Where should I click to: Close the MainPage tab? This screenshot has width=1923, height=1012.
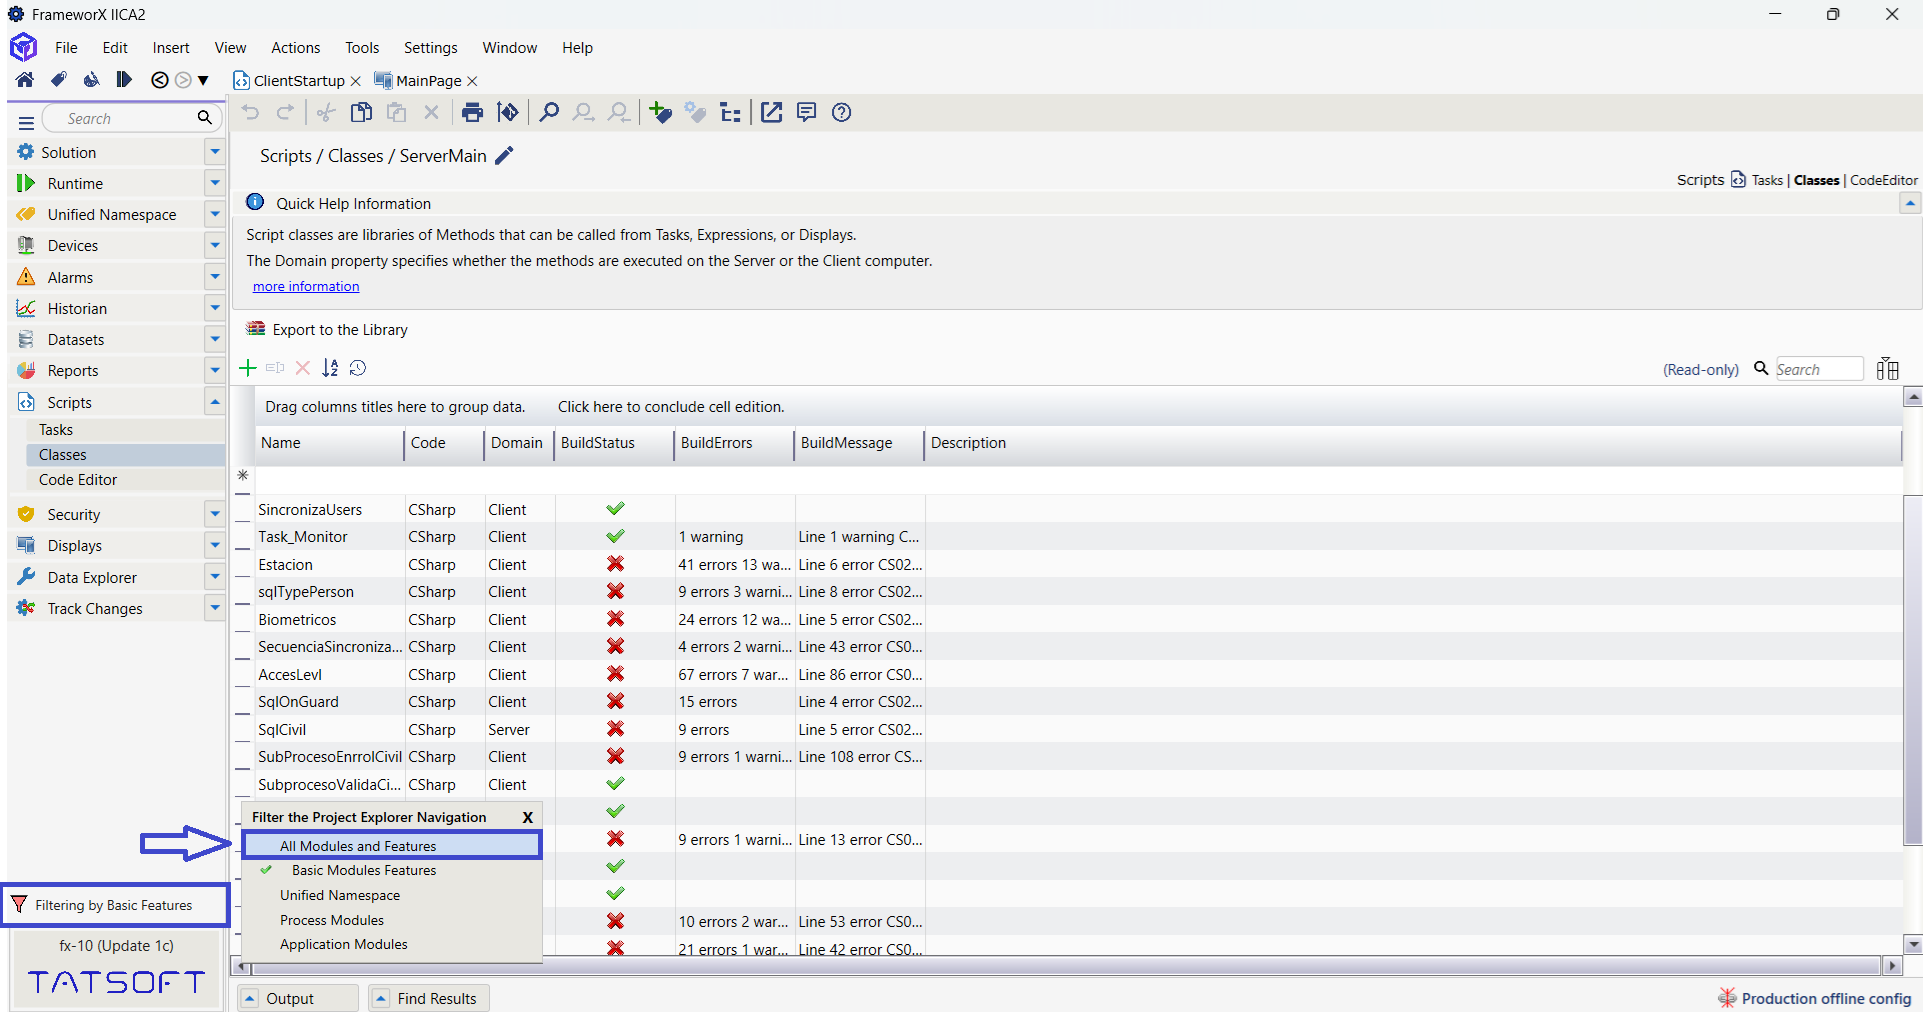tap(473, 81)
